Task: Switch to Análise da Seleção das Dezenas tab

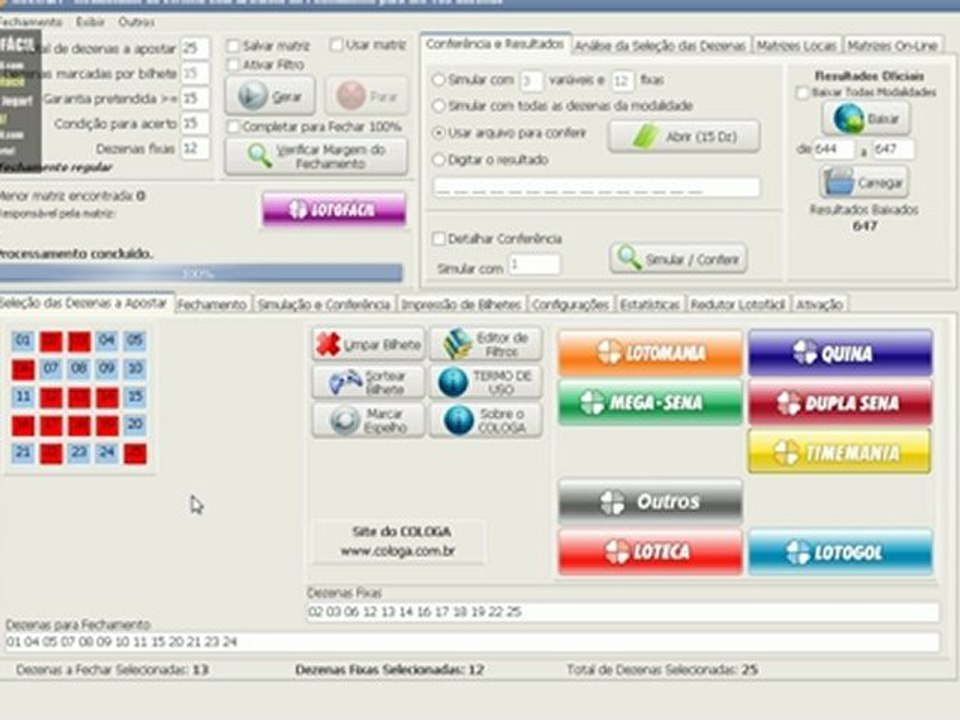Action: pyautogui.click(x=660, y=46)
